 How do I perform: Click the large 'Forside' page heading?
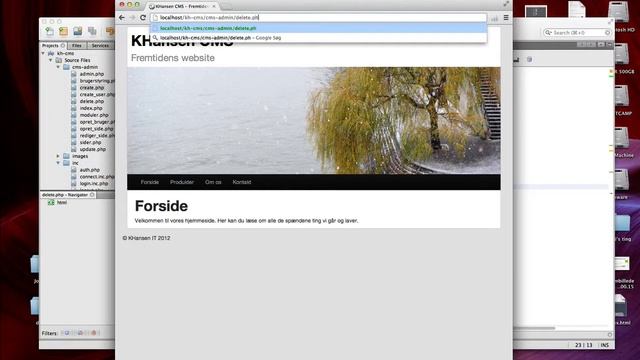[x=161, y=206]
